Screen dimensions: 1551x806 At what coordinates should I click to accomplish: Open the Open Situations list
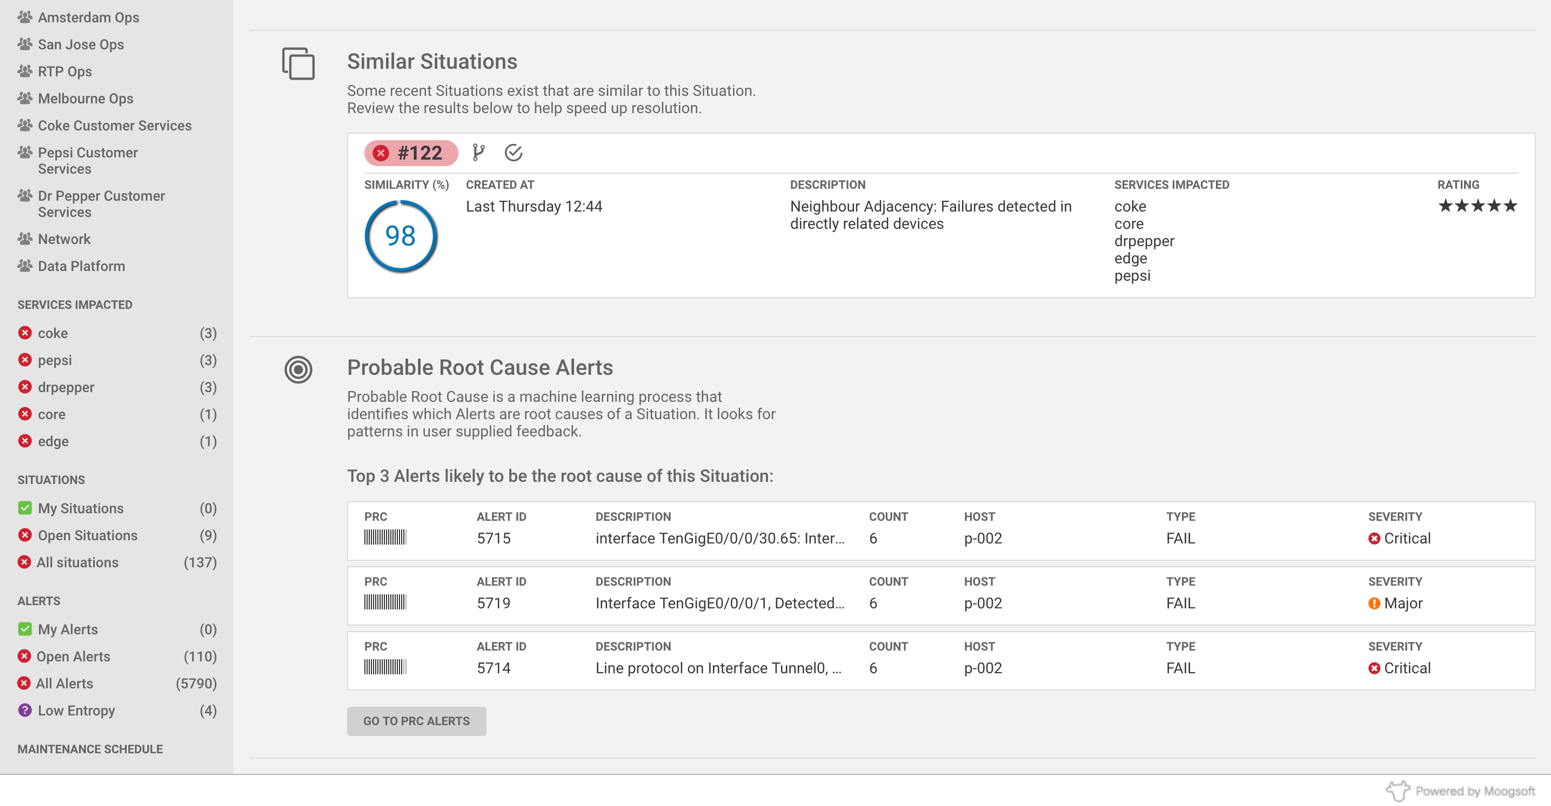click(x=87, y=536)
